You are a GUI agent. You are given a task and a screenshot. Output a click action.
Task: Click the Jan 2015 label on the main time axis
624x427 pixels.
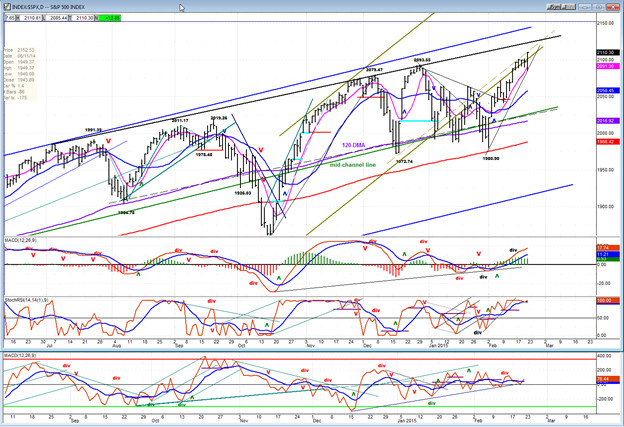tap(438, 346)
